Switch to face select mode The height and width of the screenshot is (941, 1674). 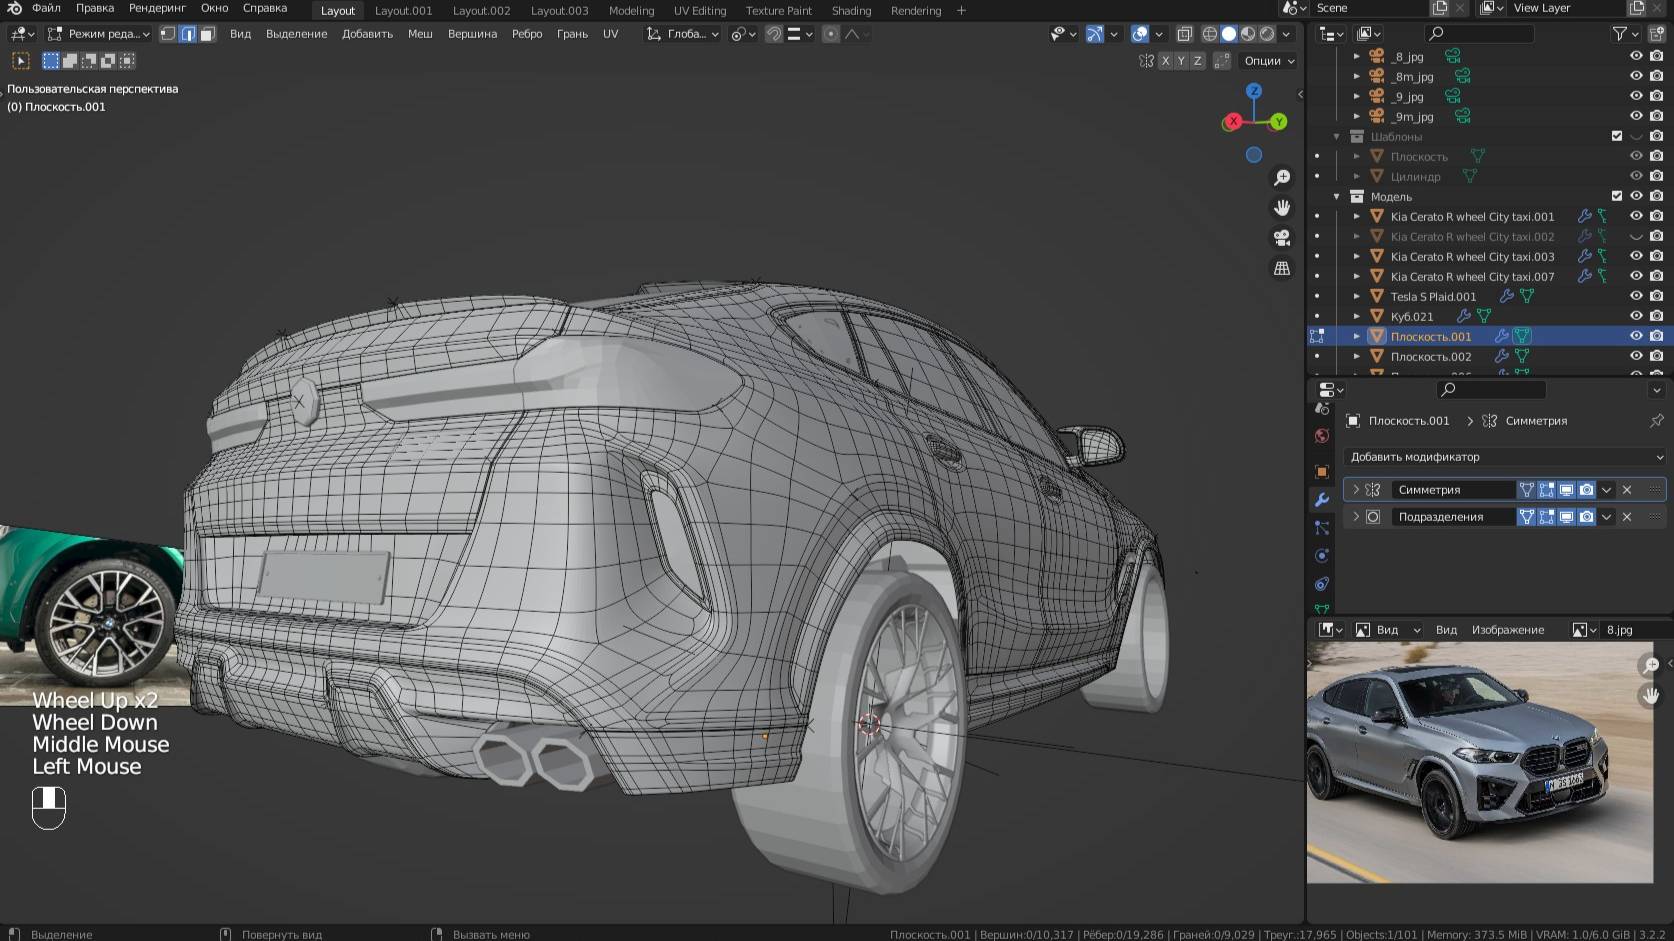(208, 33)
